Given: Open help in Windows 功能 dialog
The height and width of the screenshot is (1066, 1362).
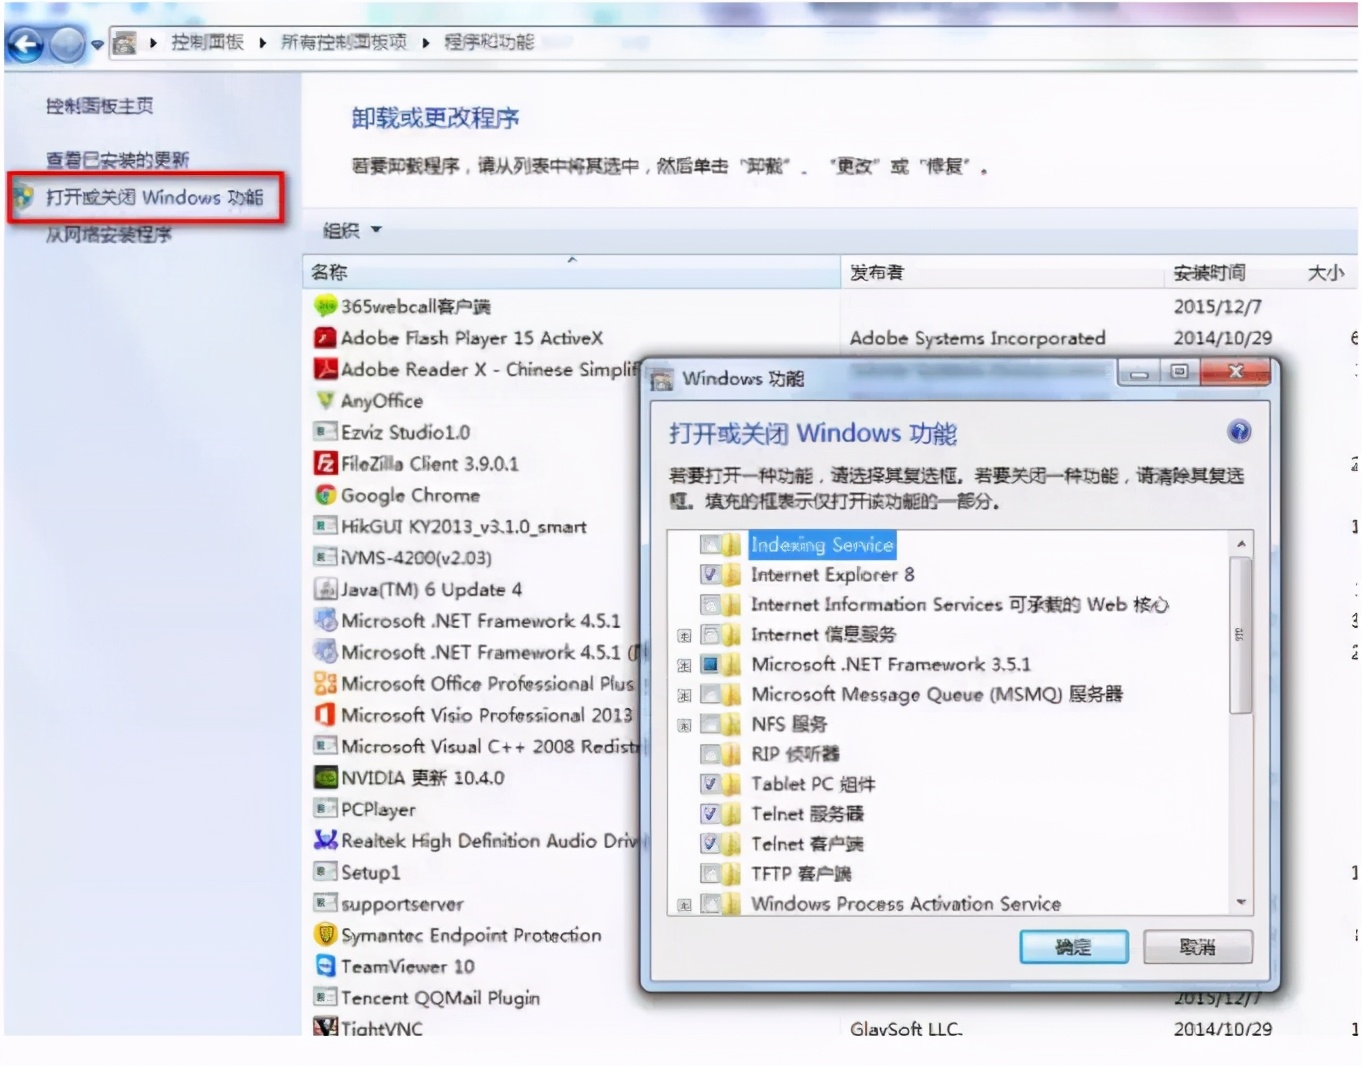Looking at the screenshot, I should [x=1239, y=432].
